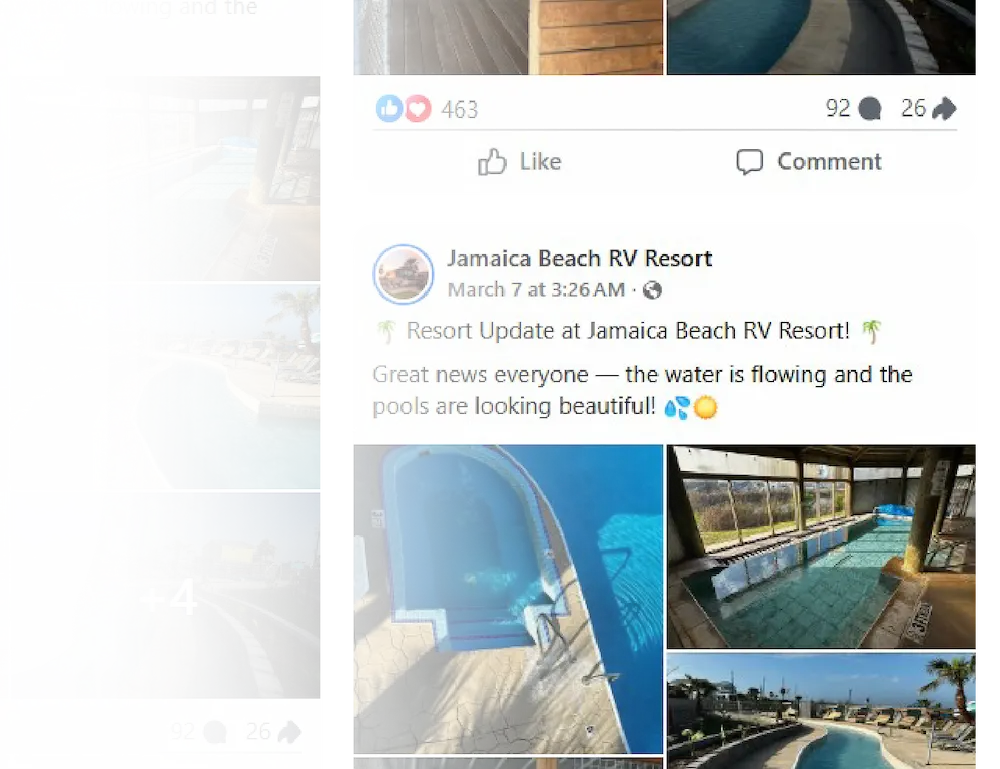
Task: Open the indoor covered pool photo
Action: (x=821, y=546)
